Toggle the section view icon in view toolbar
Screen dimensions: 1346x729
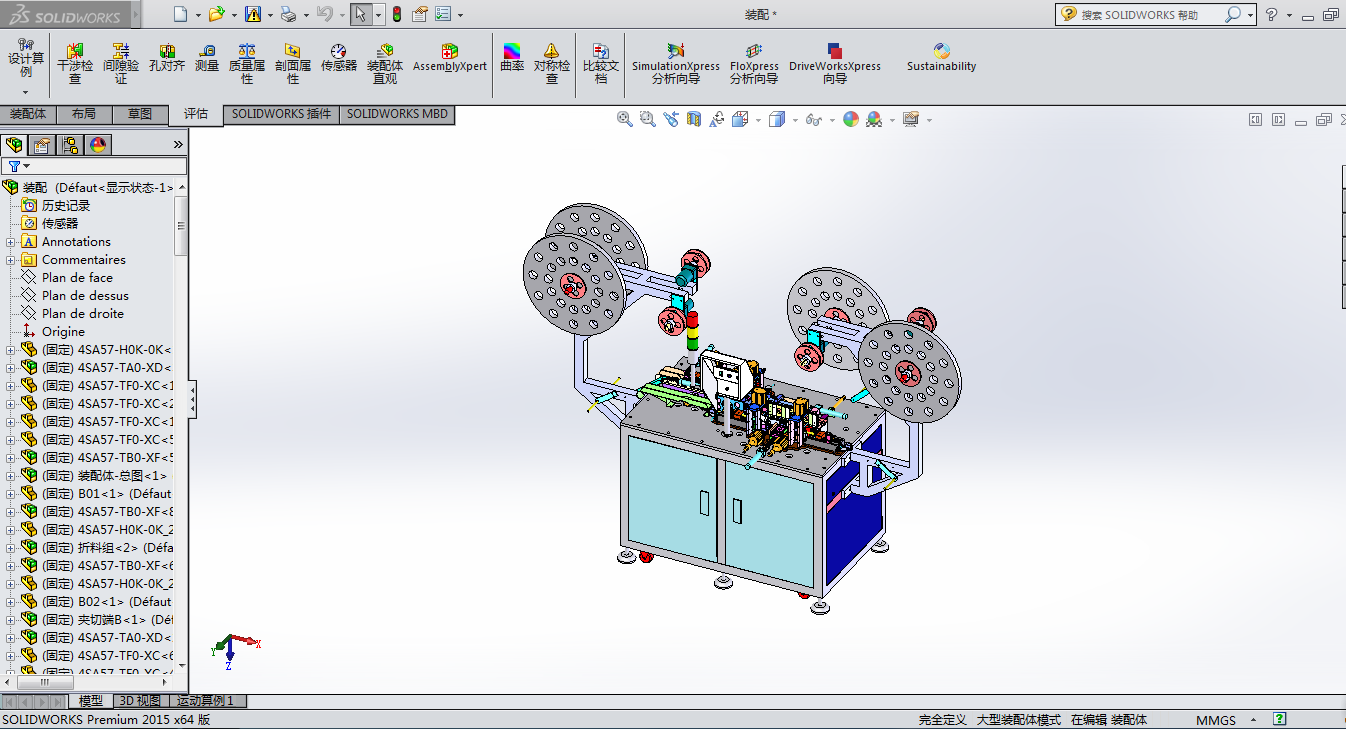tap(693, 120)
